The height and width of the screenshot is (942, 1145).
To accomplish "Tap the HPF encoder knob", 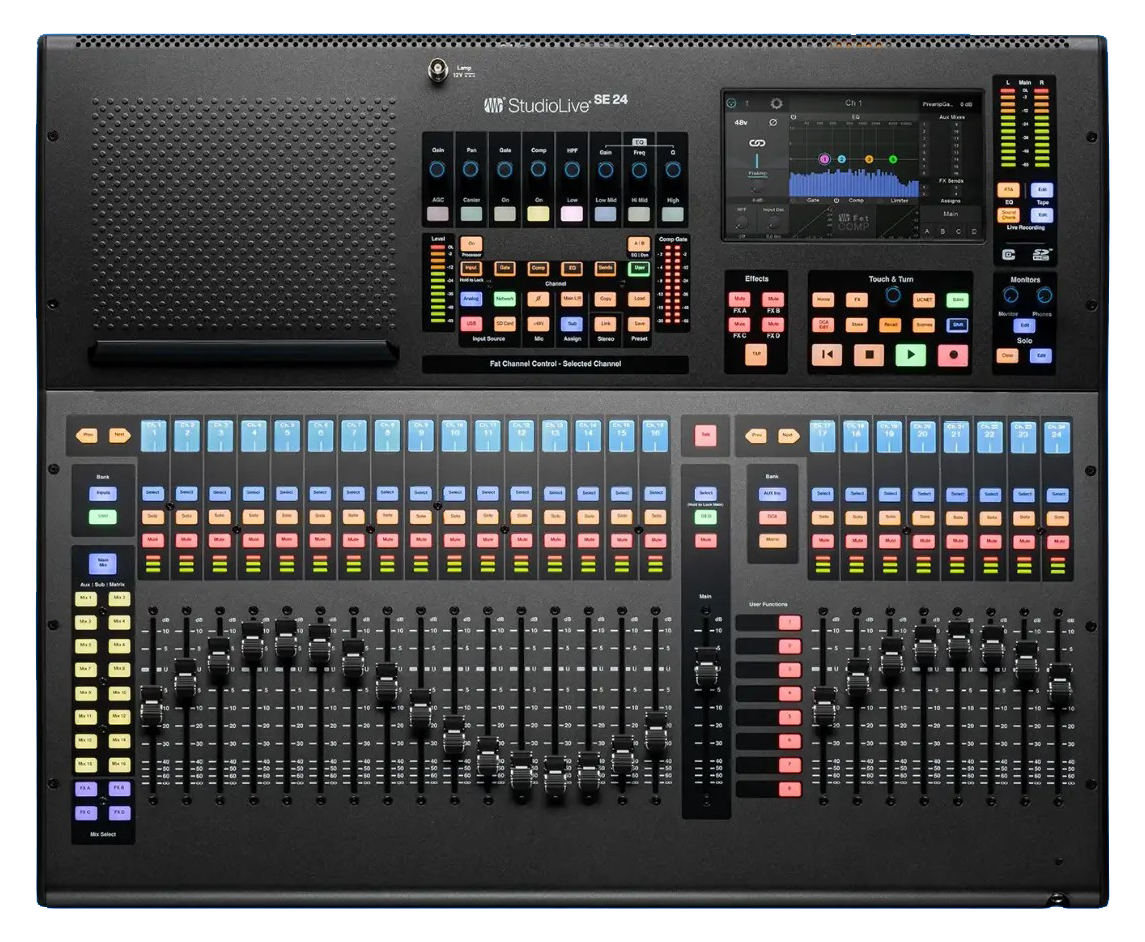I will (x=572, y=169).
